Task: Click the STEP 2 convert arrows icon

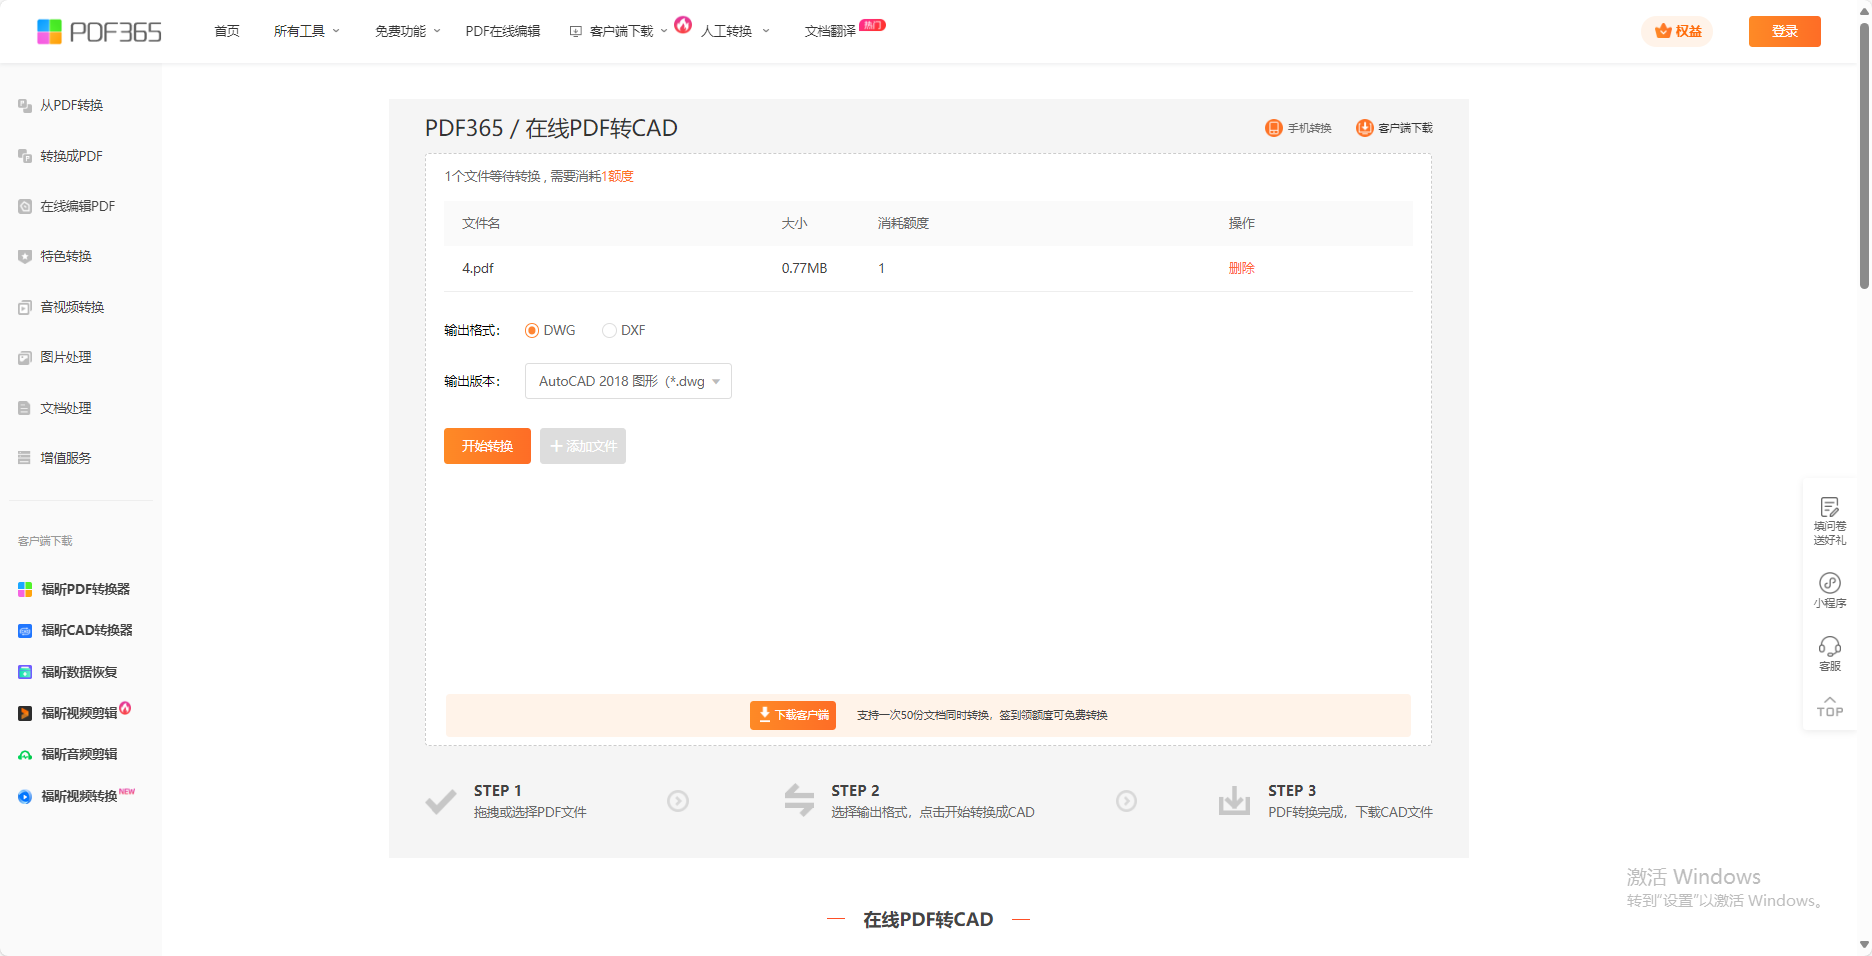Action: coord(799,800)
